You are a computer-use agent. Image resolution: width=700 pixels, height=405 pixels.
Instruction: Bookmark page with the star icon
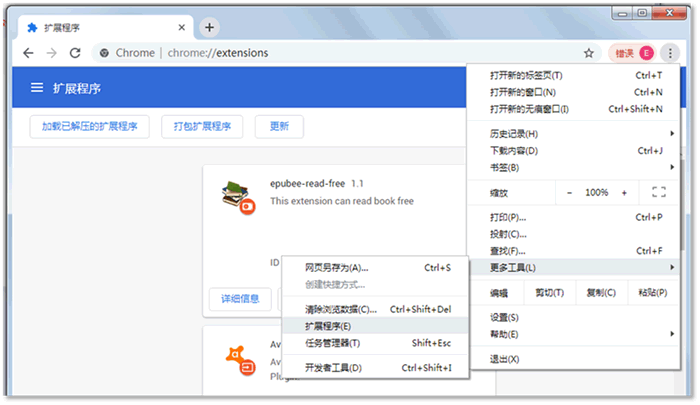tap(589, 53)
